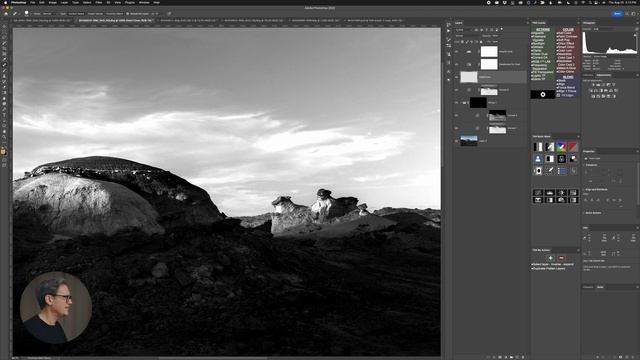Open the layer Kind filter dropdown
This screenshot has width=640, height=360.
coord(464,29)
